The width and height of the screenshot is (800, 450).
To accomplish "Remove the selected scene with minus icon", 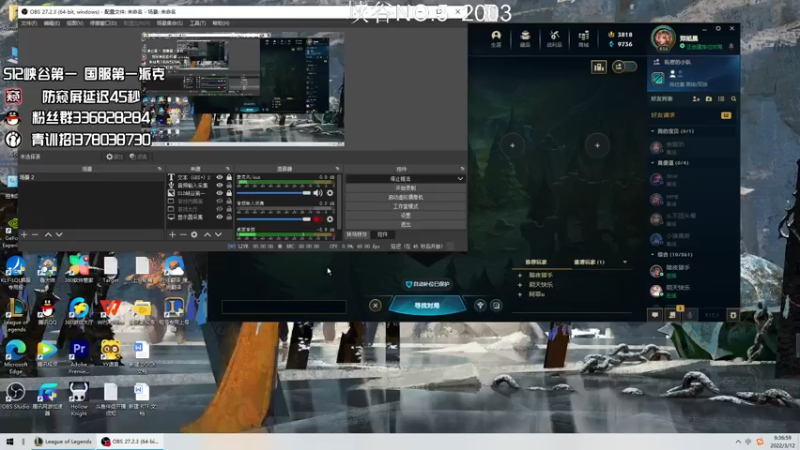I will click(x=35, y=235).
